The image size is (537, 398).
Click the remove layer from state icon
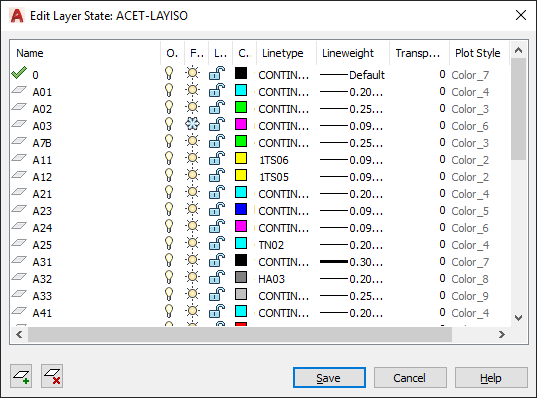52,376
